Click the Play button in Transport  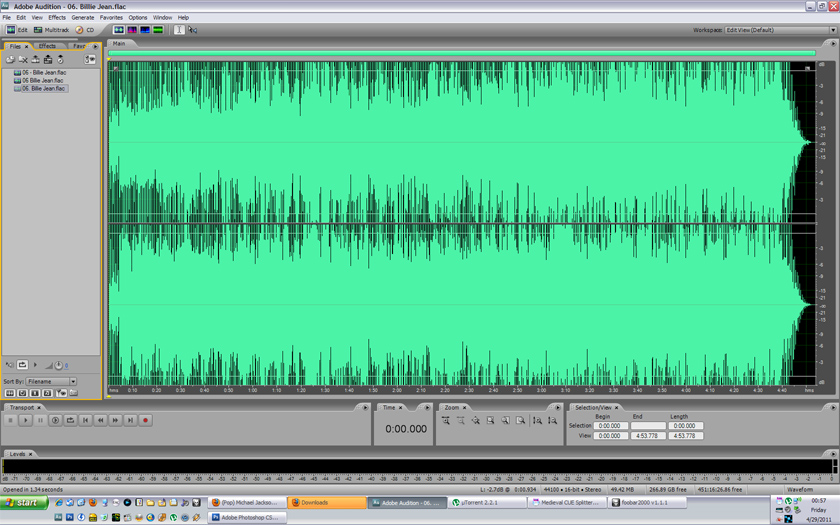pyautogui.click(x=25, y=421)
